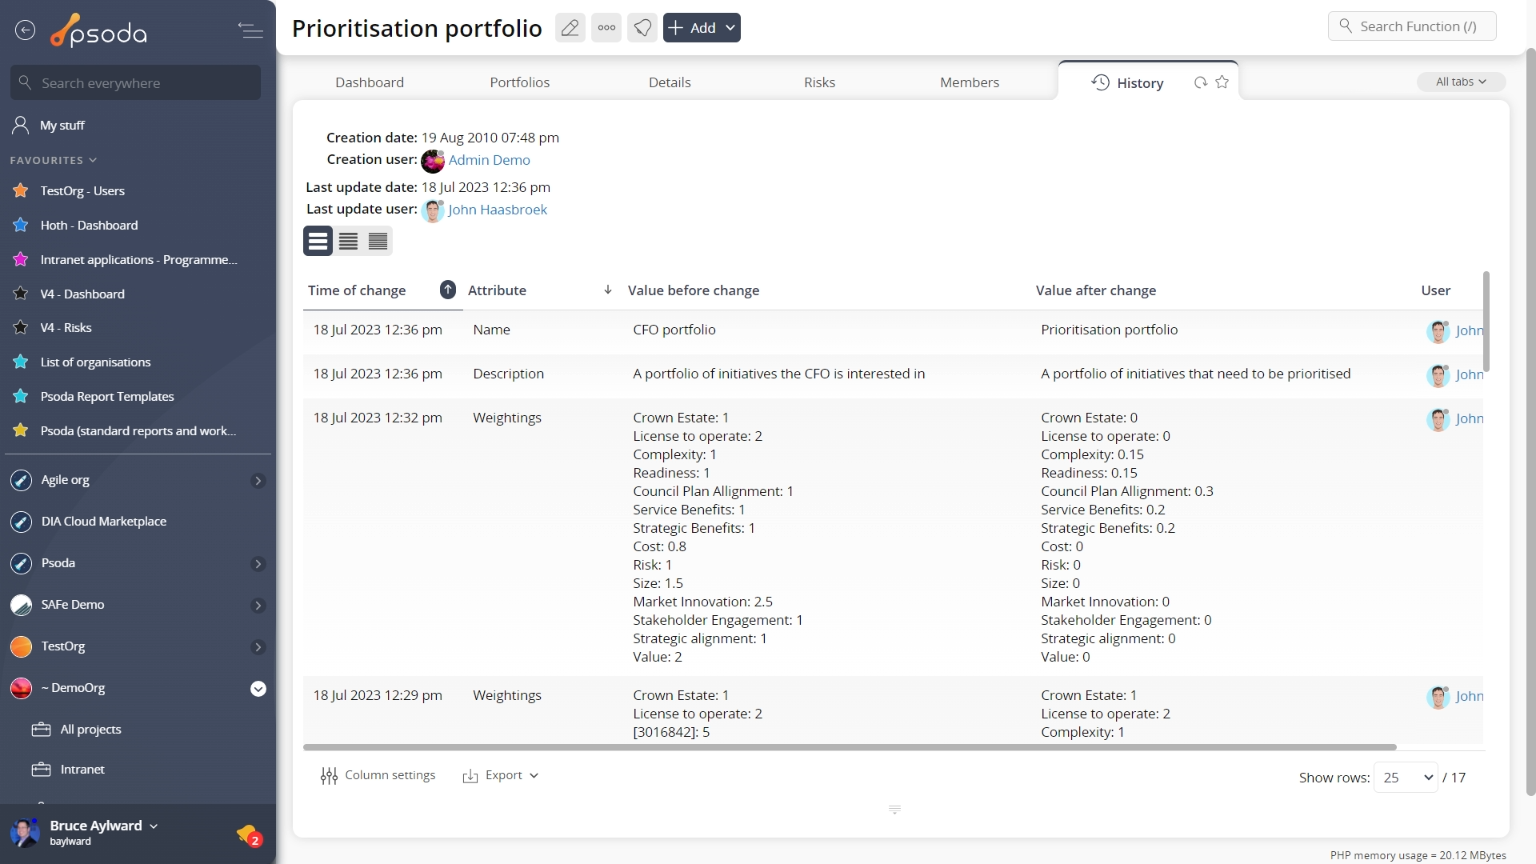Open John Haasbroek user link
Screen dimensions: 1536x864
497,210
